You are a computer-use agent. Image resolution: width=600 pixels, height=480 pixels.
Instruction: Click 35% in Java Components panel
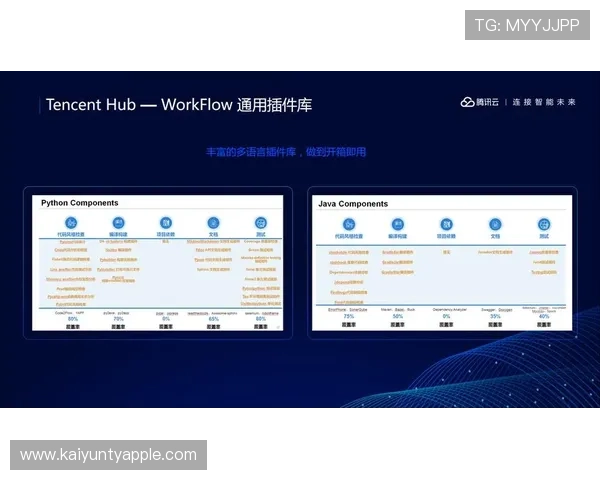(x=495, y=317)
